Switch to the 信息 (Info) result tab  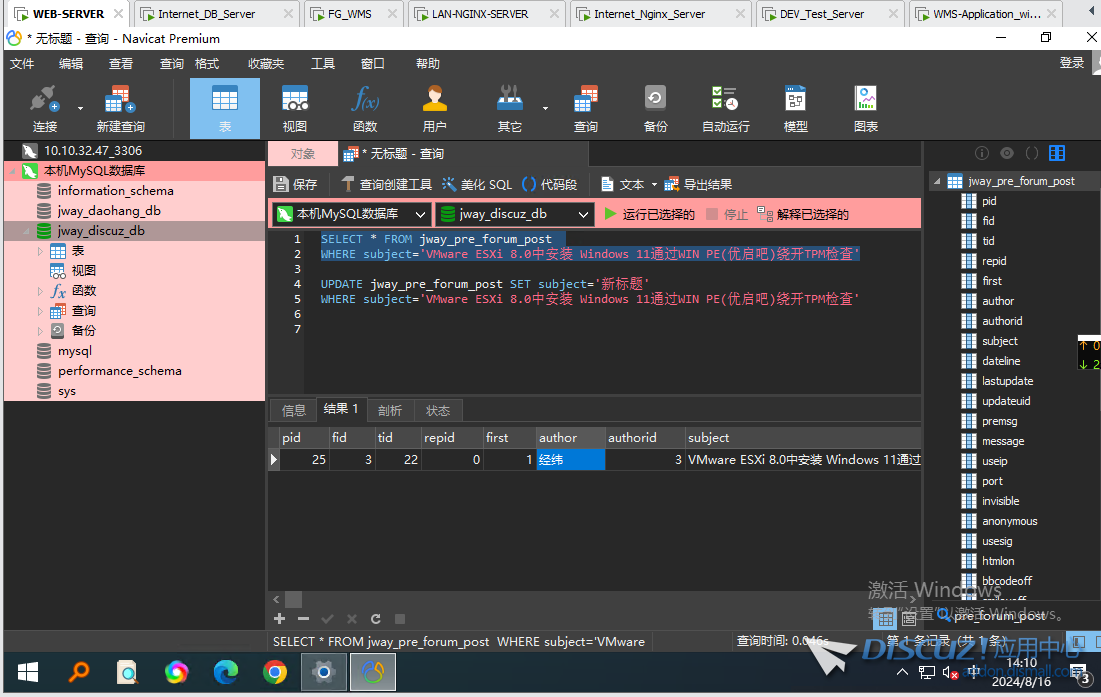click(x=294, y=410)
